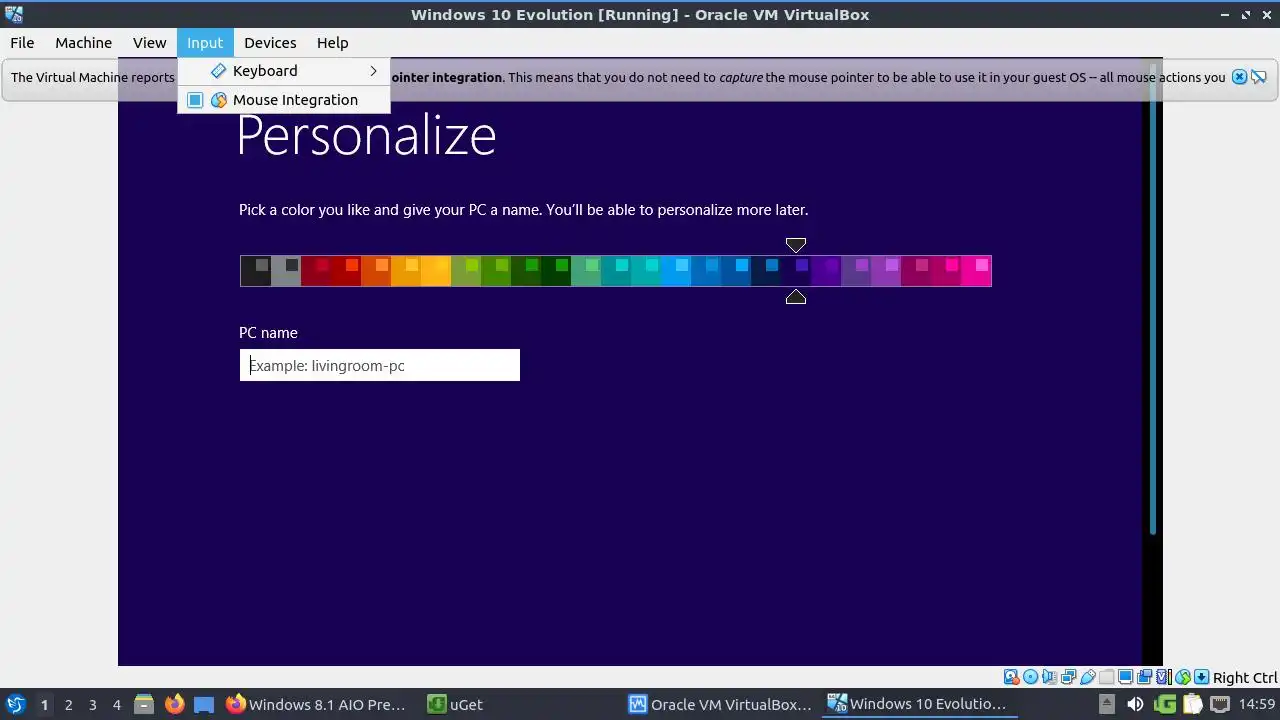Open the File menu
Viewport: 1280px width, 720px height.
coord(22,43)
